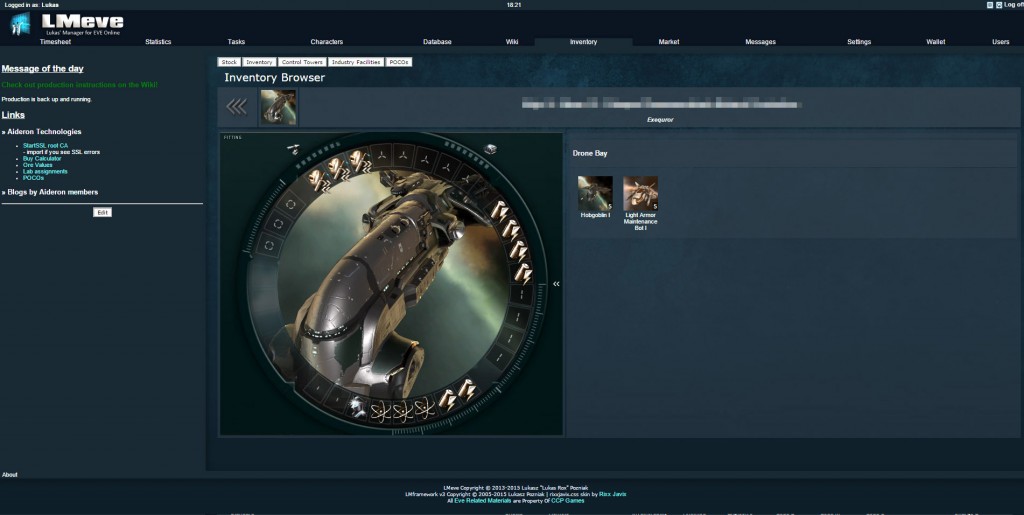Click the drone icon above the fitting wheel
1024x515 pixels.
point(293,149)
